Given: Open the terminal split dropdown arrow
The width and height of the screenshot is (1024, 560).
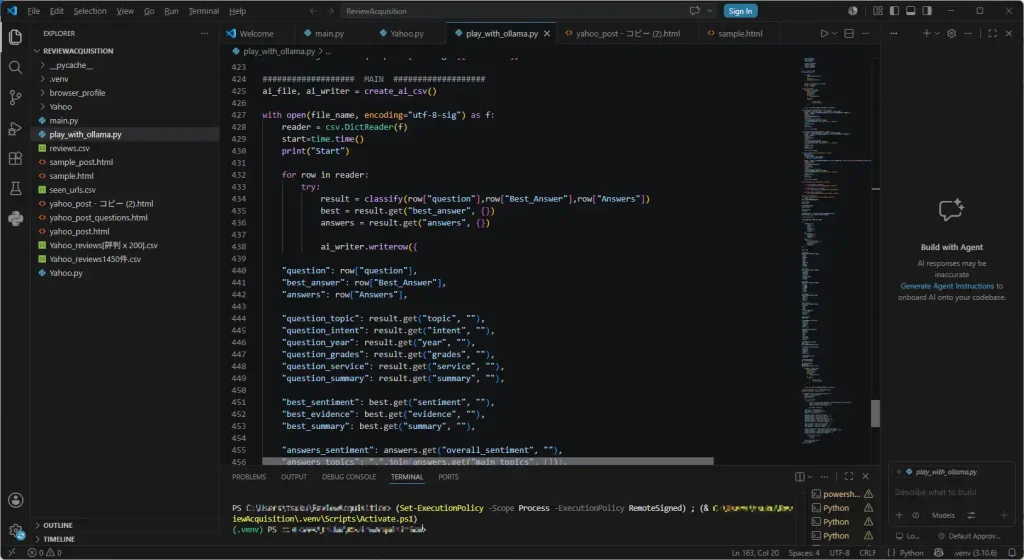Looking at the screenshot, I should pos(810,476).
